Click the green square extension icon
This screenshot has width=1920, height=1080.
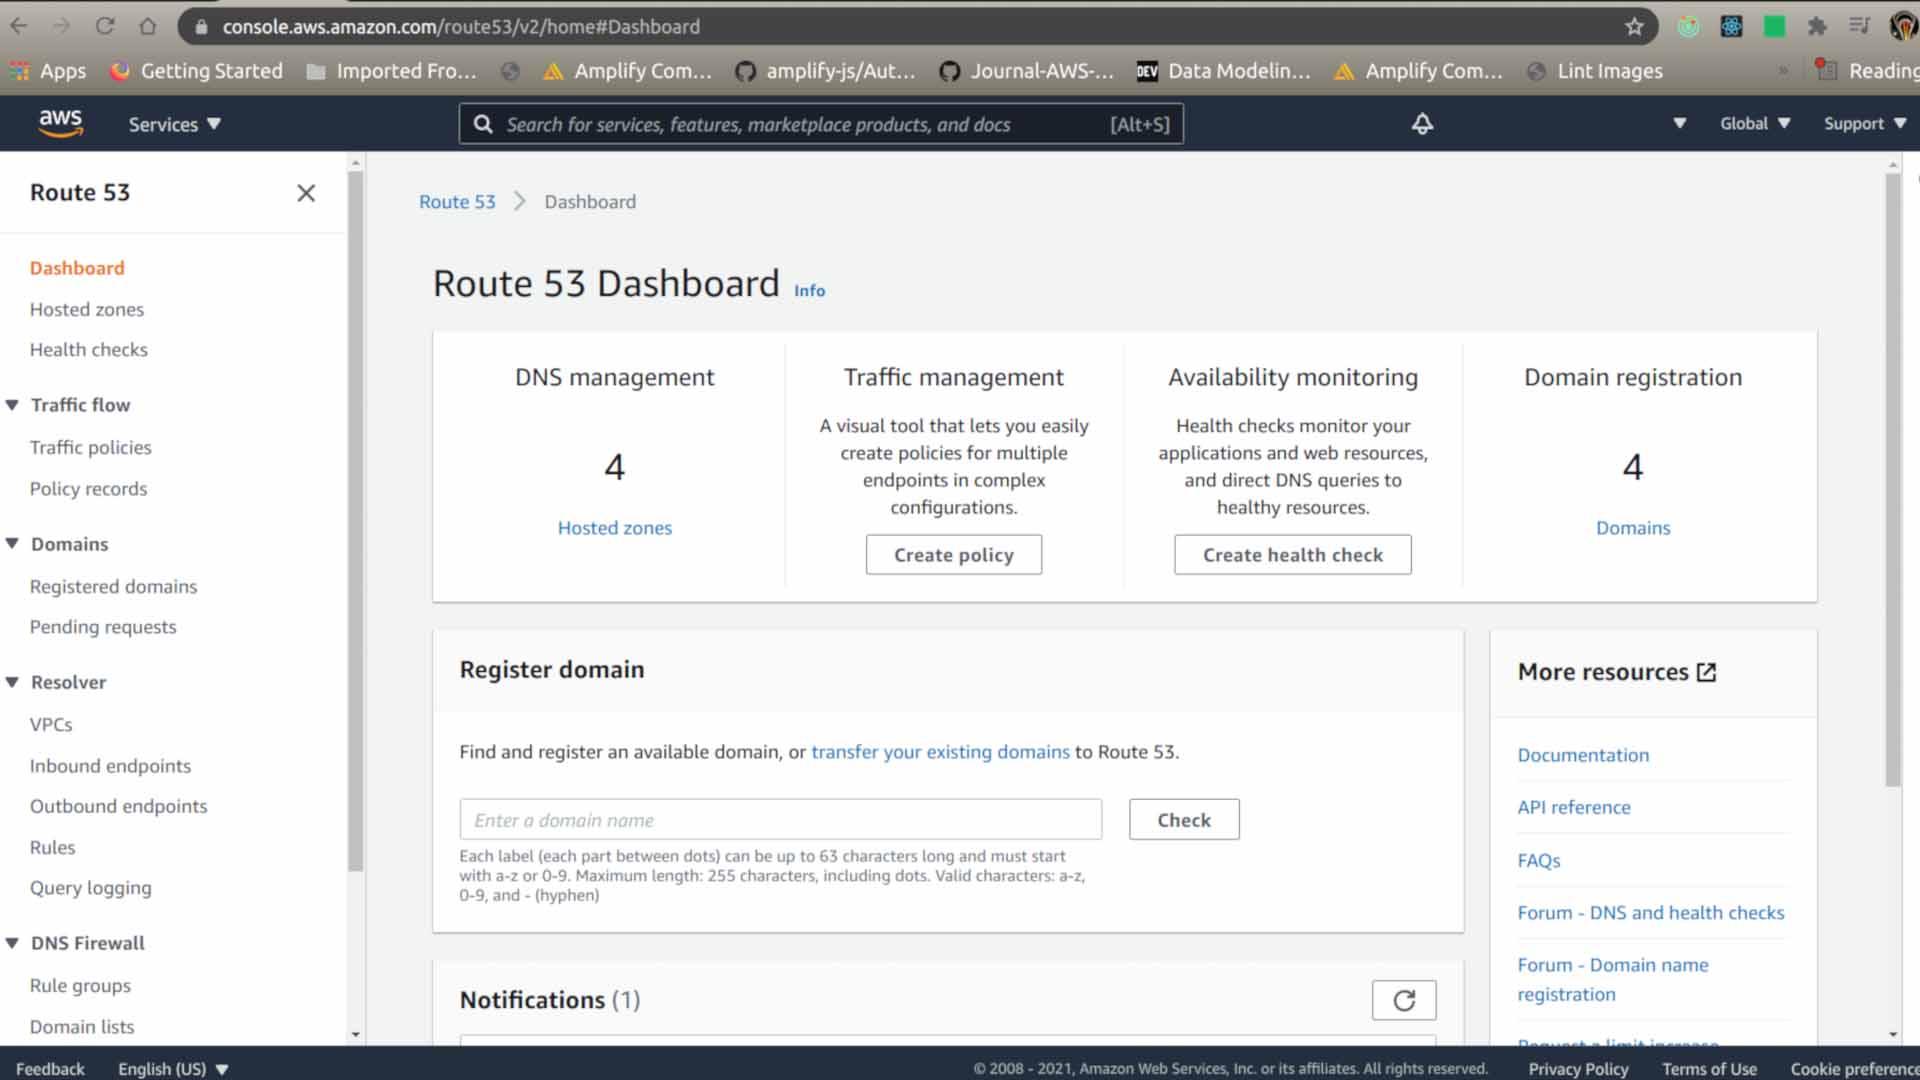1774,27
